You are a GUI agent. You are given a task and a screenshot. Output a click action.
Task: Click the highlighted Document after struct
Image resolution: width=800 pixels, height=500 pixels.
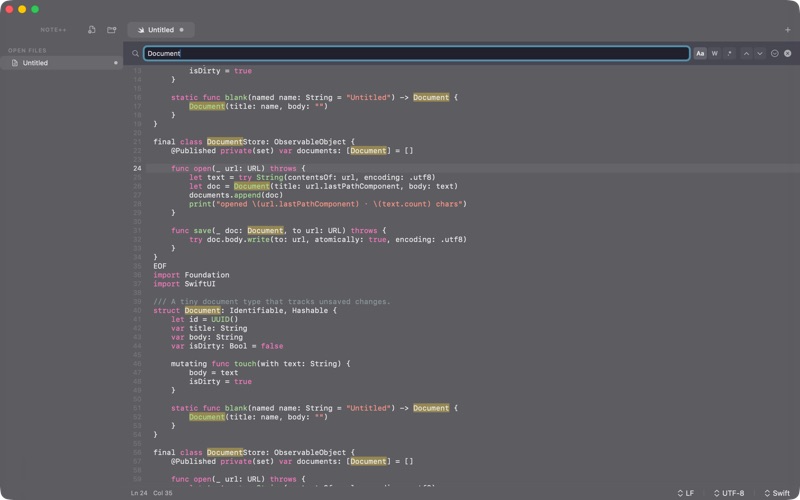click(203, 310)
